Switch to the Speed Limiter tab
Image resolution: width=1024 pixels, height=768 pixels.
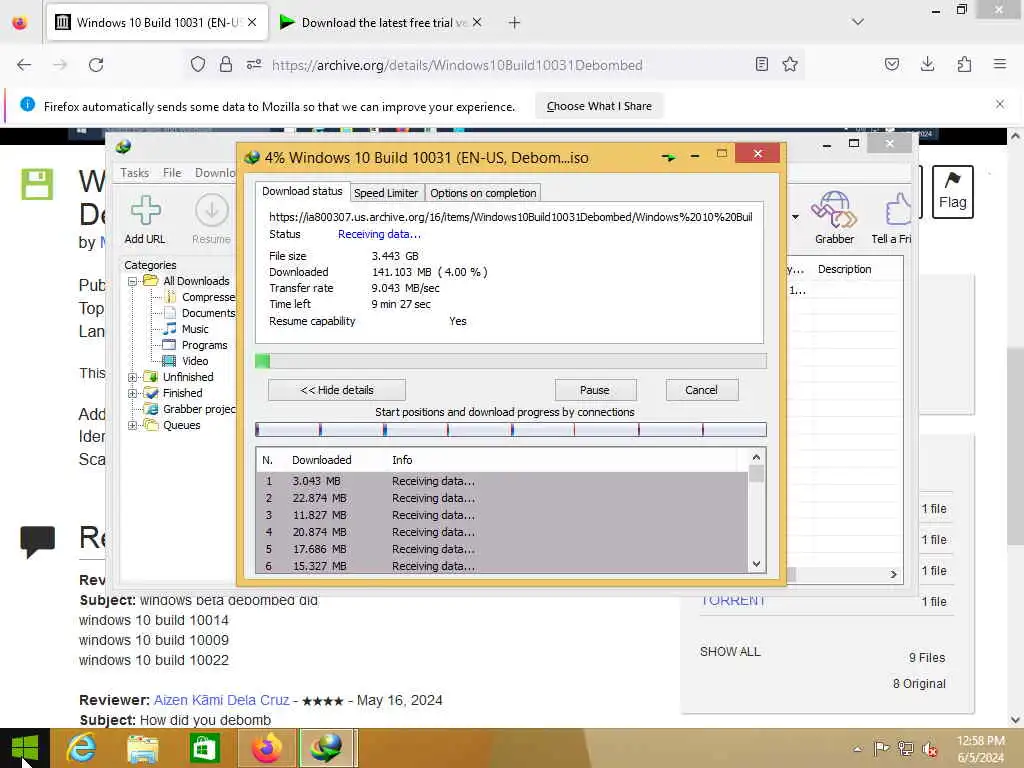[x=385, y=193]
